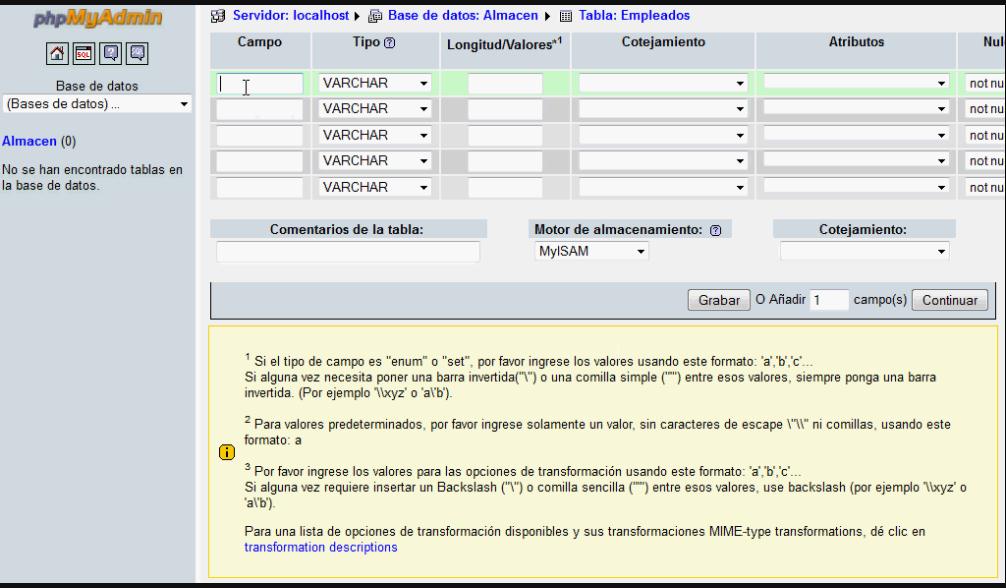Viewport: 1006px width, 588px height.
Task: Click the help icon beside Motor de almacenamiento
Action: pos(715,230)
